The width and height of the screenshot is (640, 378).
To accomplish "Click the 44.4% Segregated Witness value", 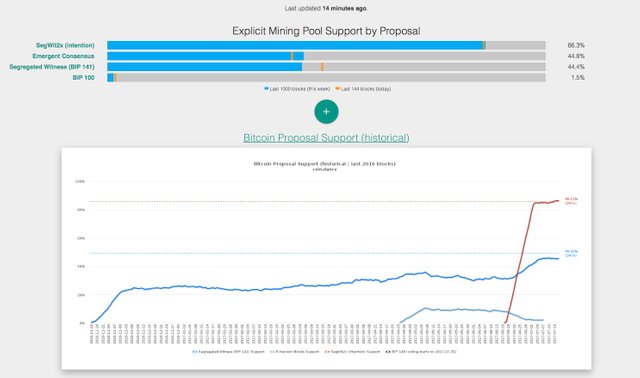I will click(576, 67).
